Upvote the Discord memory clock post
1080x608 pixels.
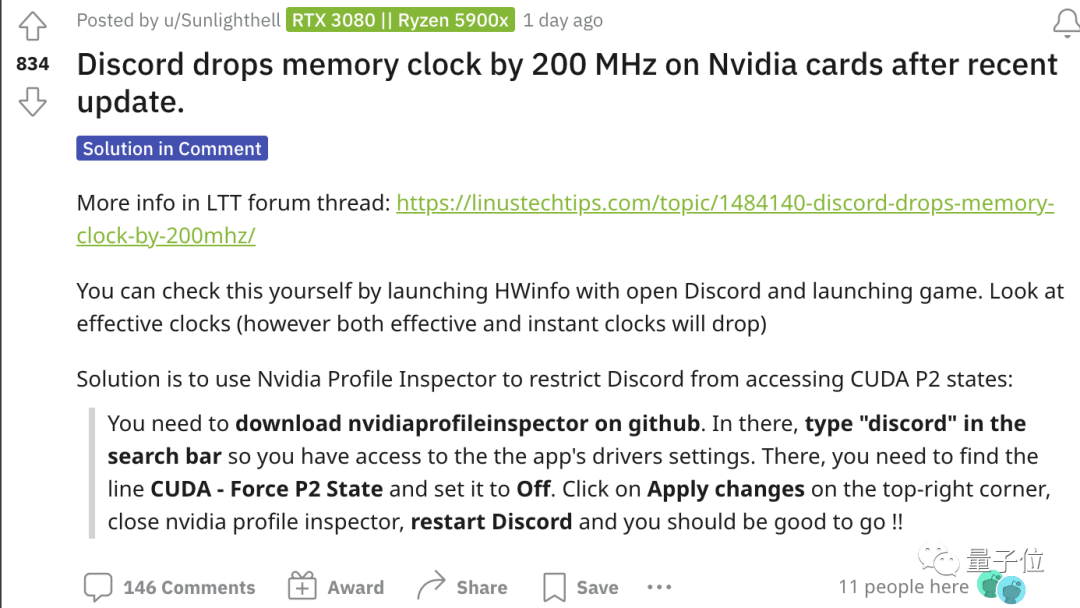click(32, 26)
